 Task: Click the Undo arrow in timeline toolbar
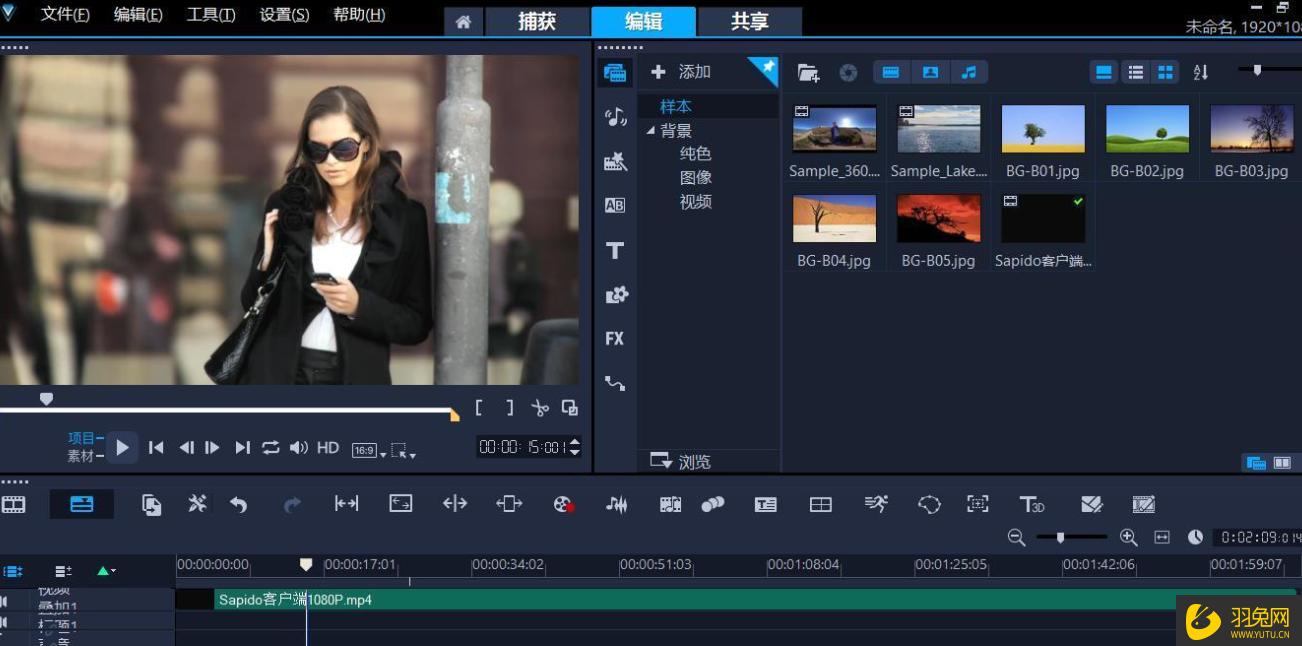tap(238, 505)
